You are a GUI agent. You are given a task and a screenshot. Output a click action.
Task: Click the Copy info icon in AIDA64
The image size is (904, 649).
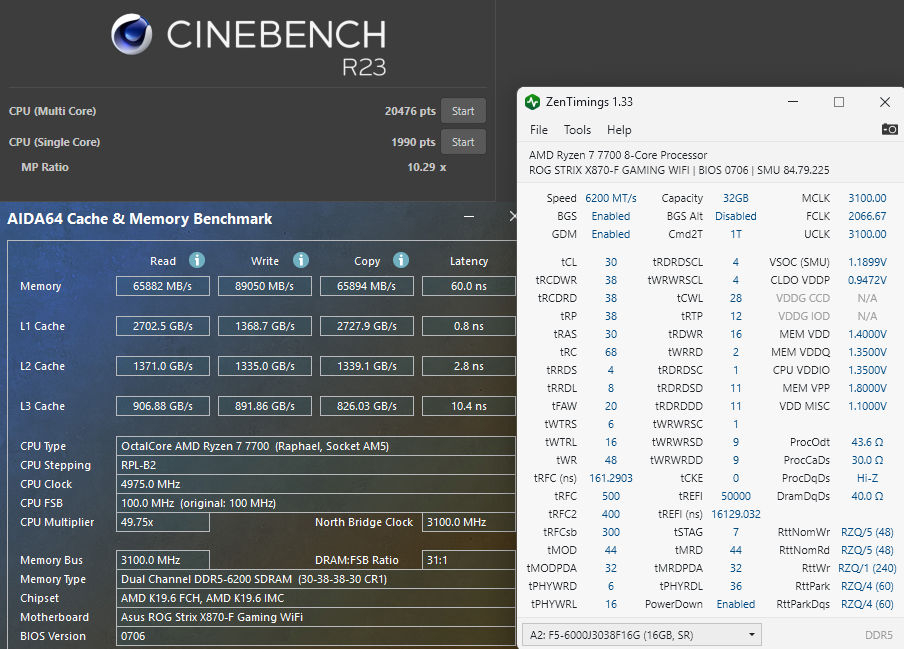401,260
